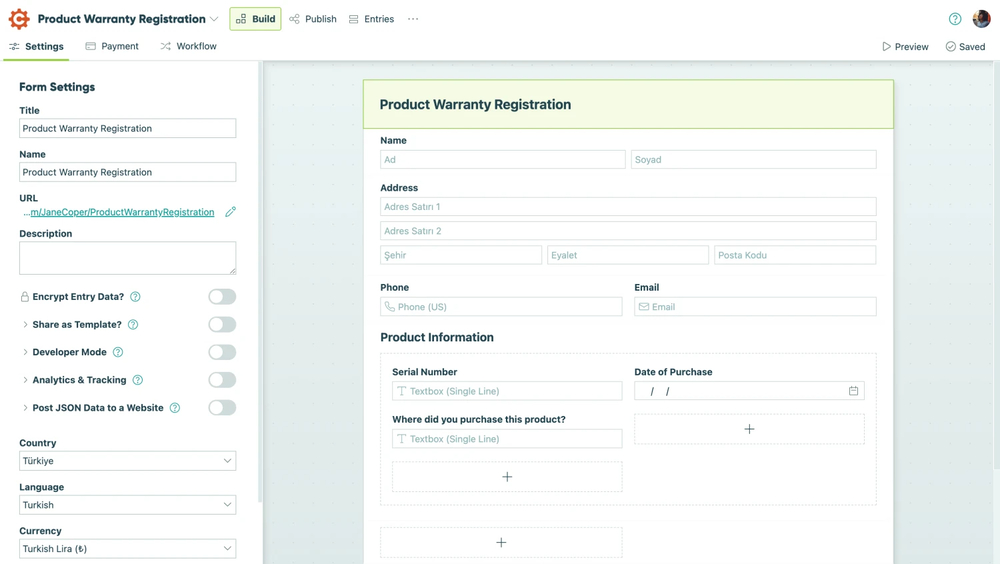Click the settings panel scrollbar
The width and height of the screenshot is (1000, 564).
(x=260, y=281)
